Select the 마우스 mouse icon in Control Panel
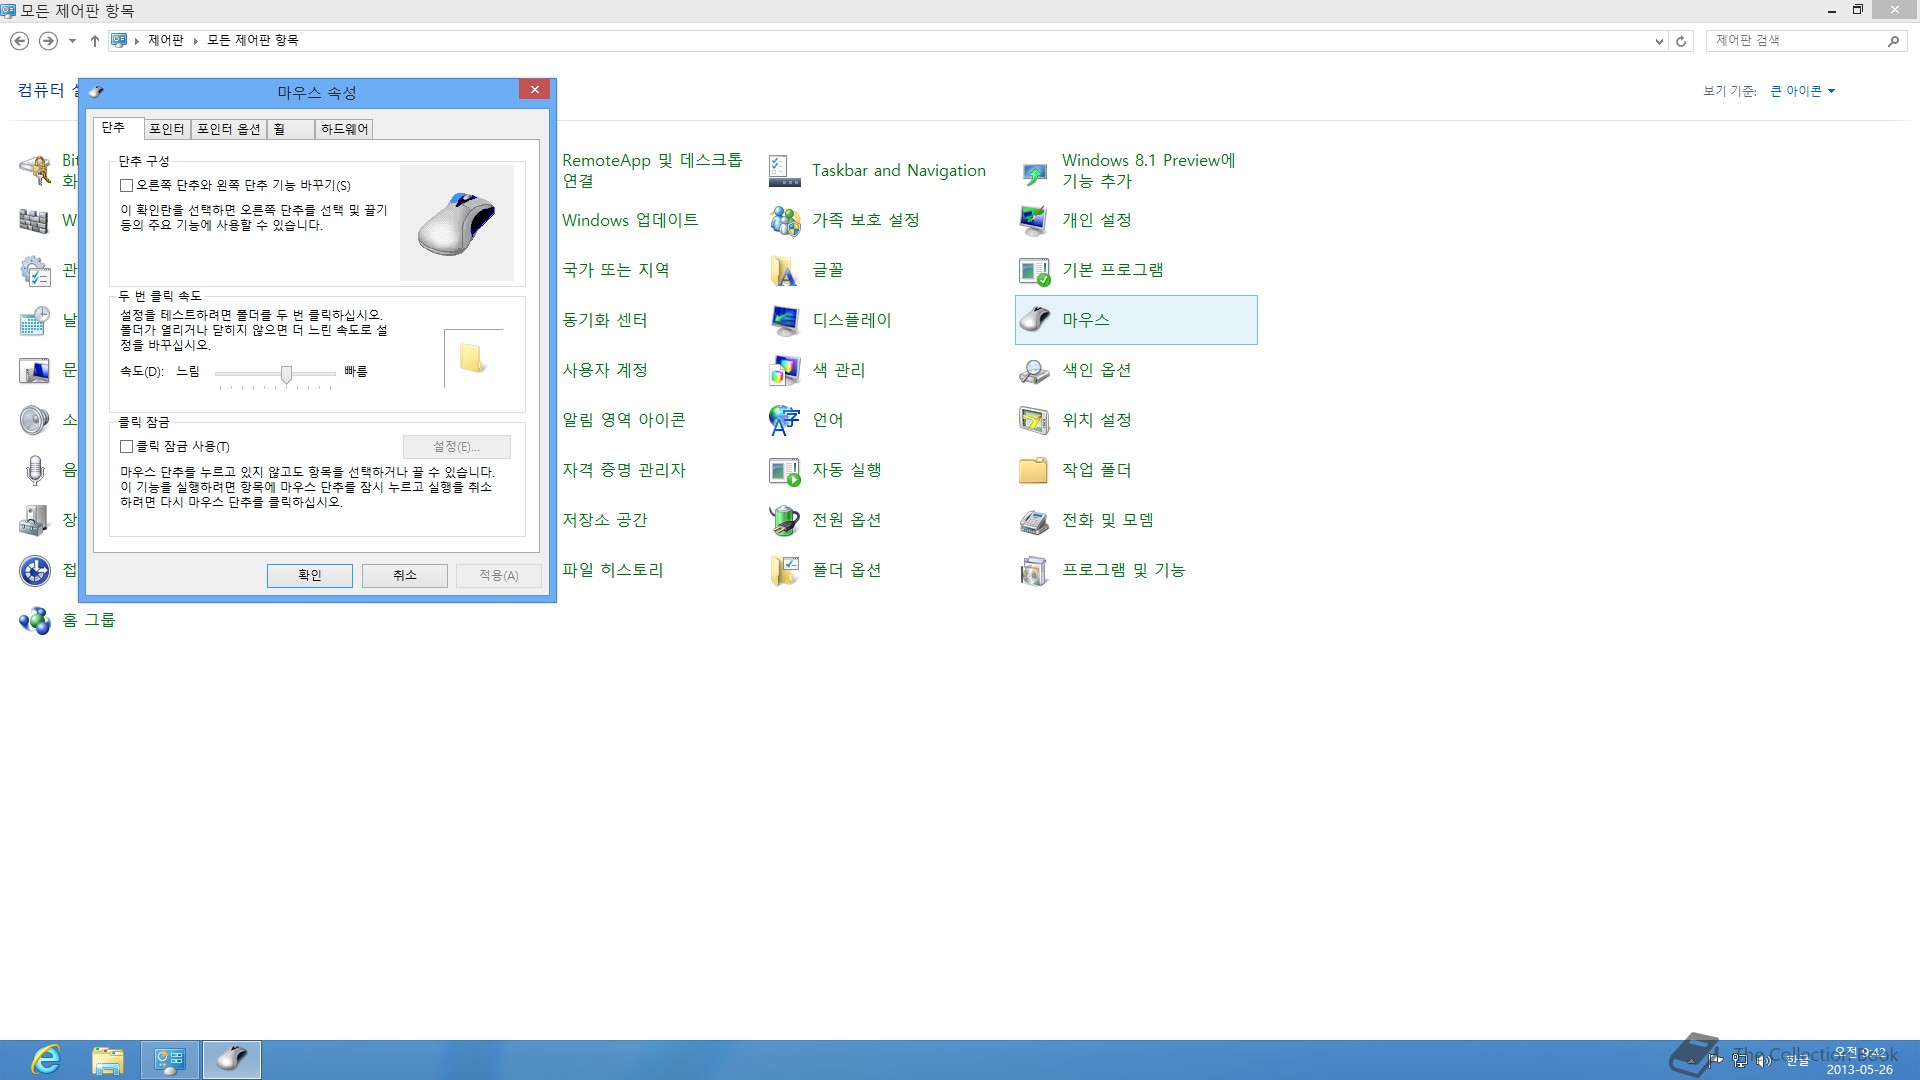1920x1080 pixels. click(1034, 320)
